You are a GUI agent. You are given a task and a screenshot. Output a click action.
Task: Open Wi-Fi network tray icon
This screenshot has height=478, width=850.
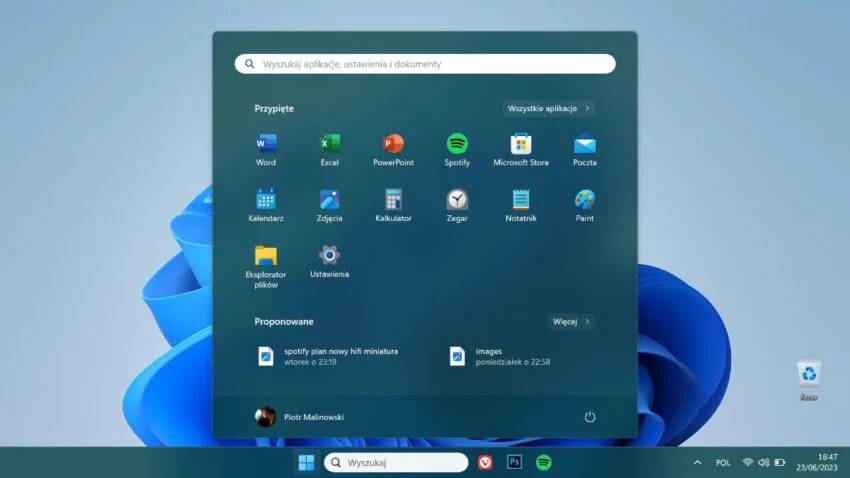748,462
